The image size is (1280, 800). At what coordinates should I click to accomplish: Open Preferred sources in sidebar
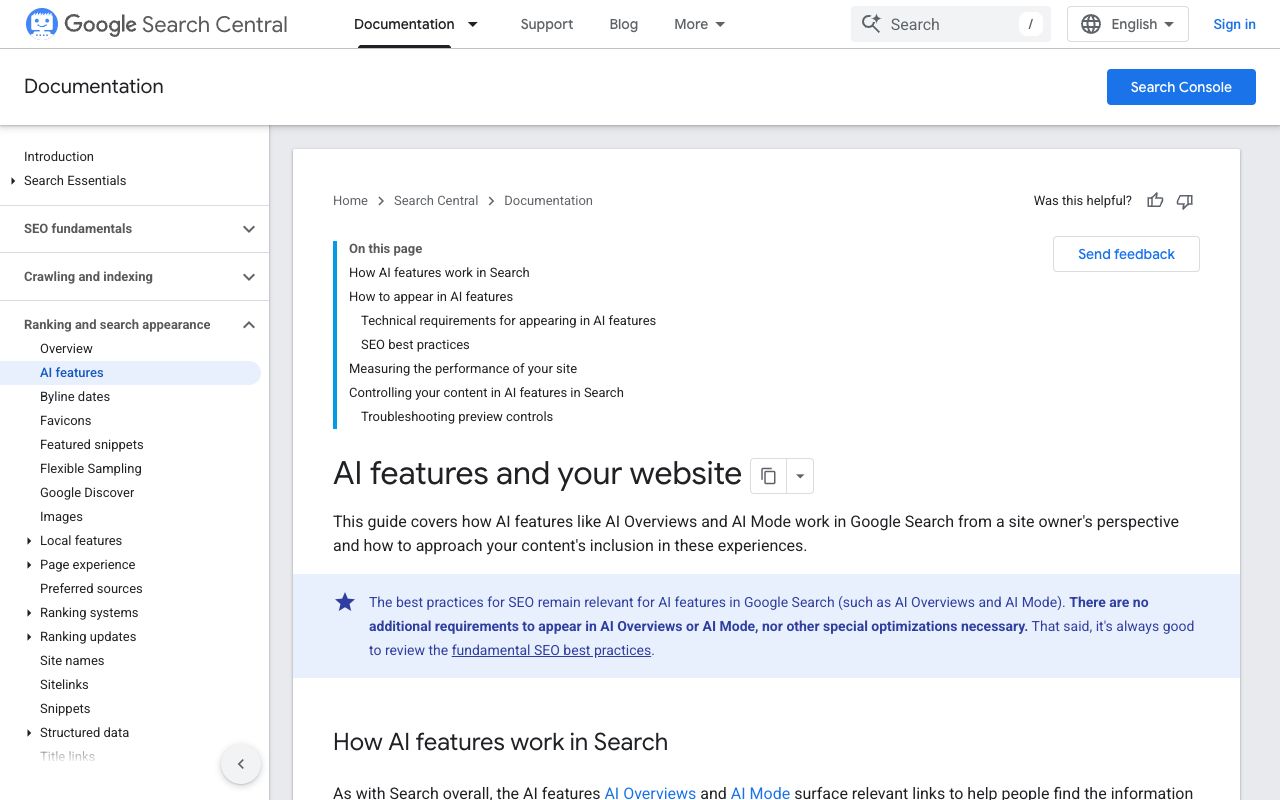click(x=91, y=589)
